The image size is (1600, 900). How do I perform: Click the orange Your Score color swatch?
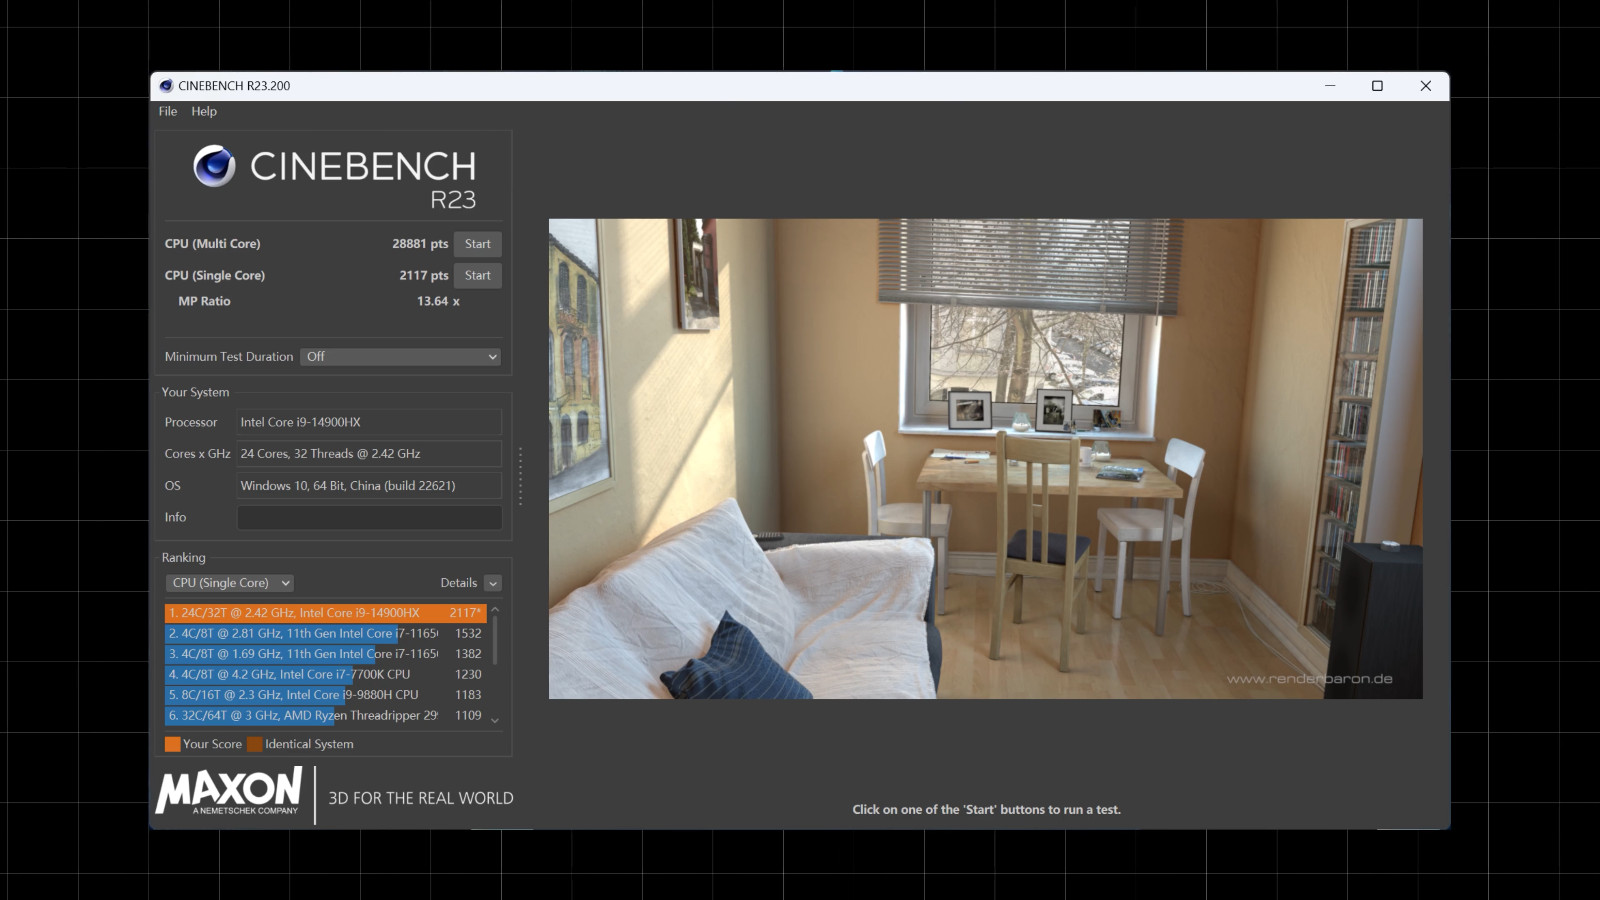point(173,744)
